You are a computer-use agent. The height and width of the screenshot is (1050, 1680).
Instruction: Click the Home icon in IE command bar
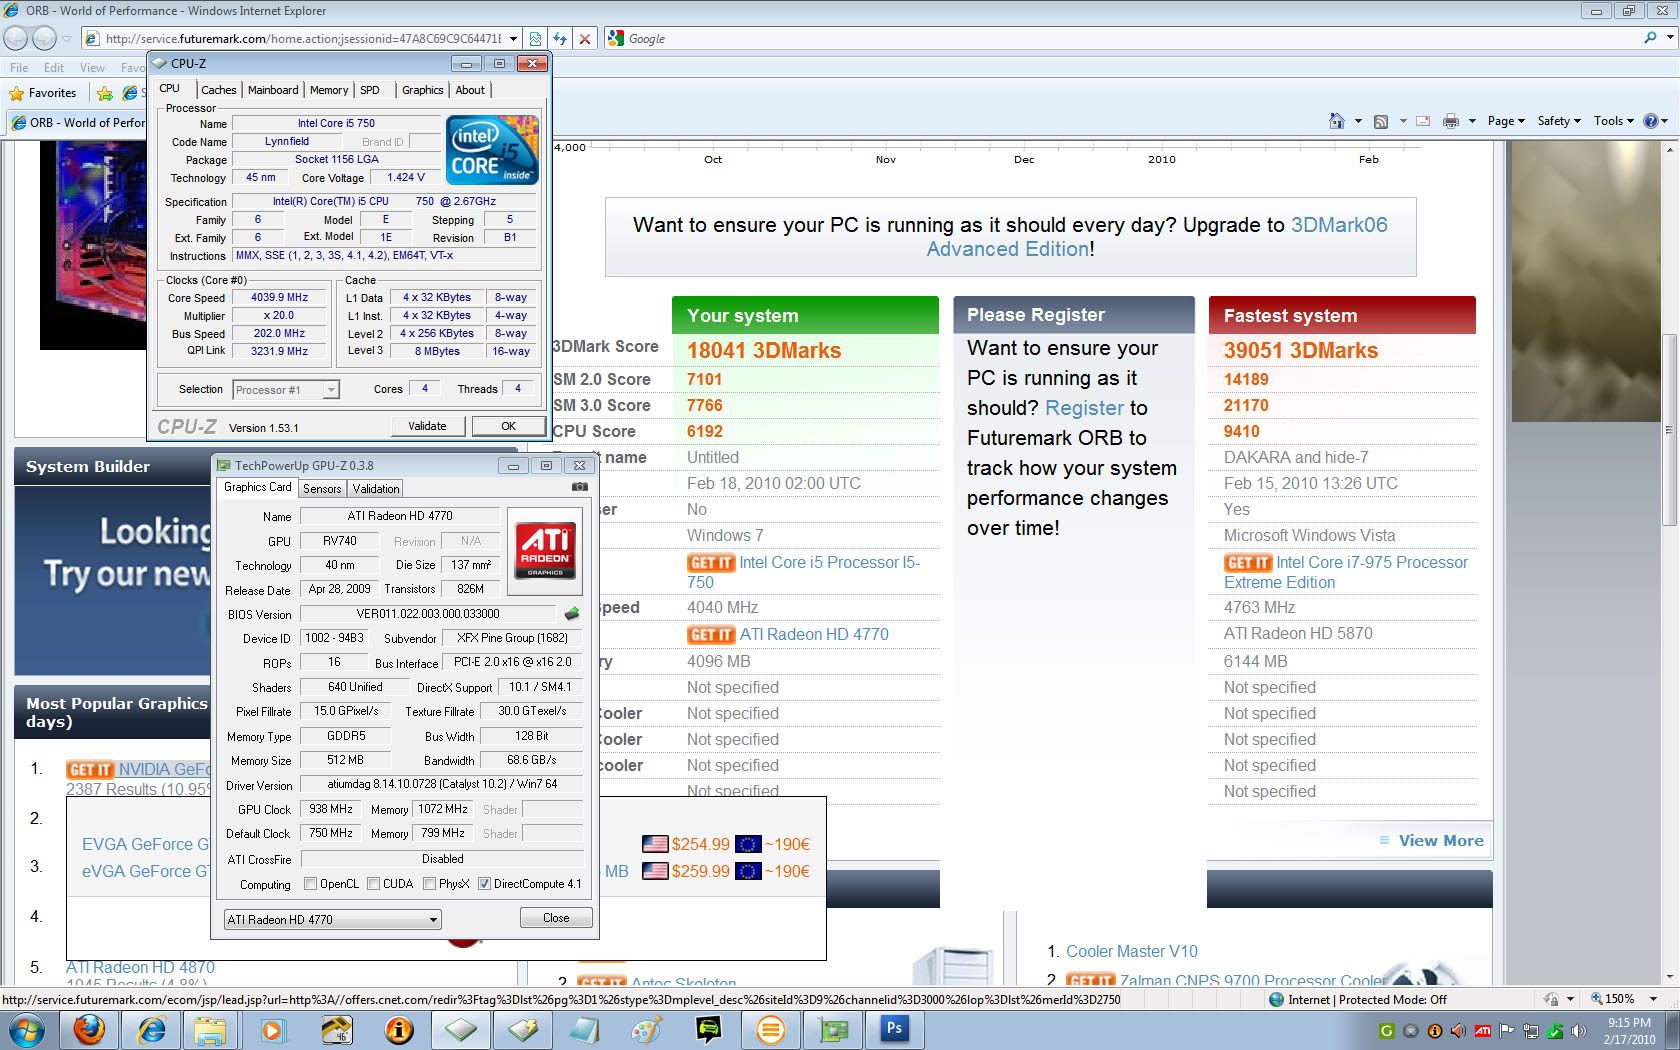tap(1337, 121)
